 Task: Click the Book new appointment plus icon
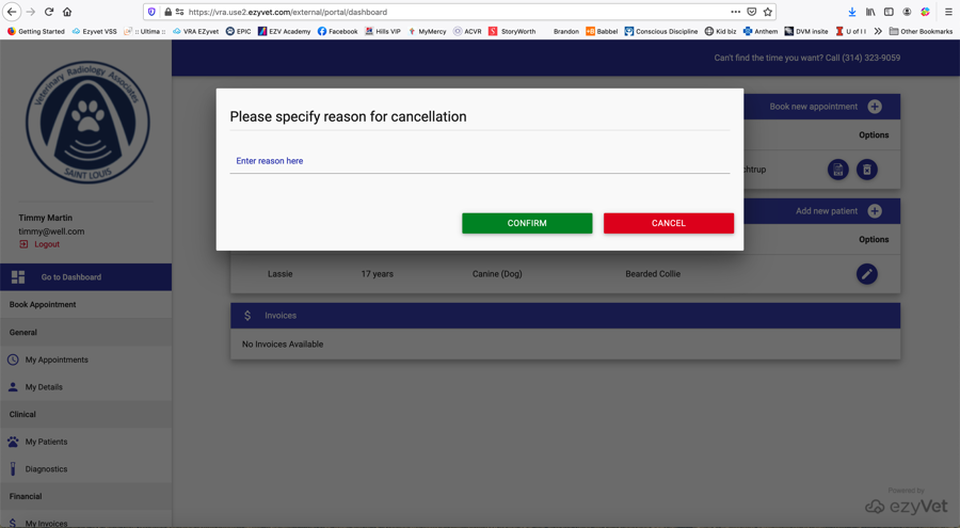coord(874,107)
